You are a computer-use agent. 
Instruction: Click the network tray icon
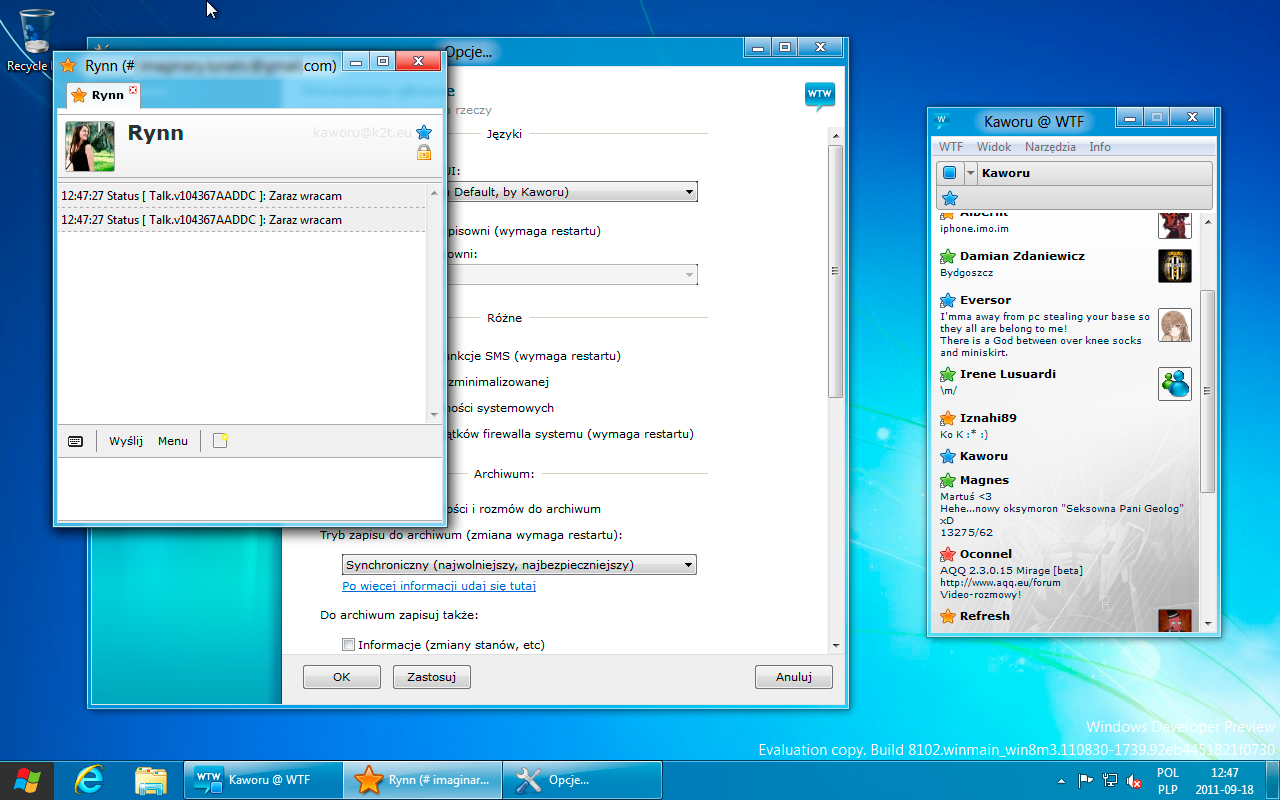click(1110, 781)
